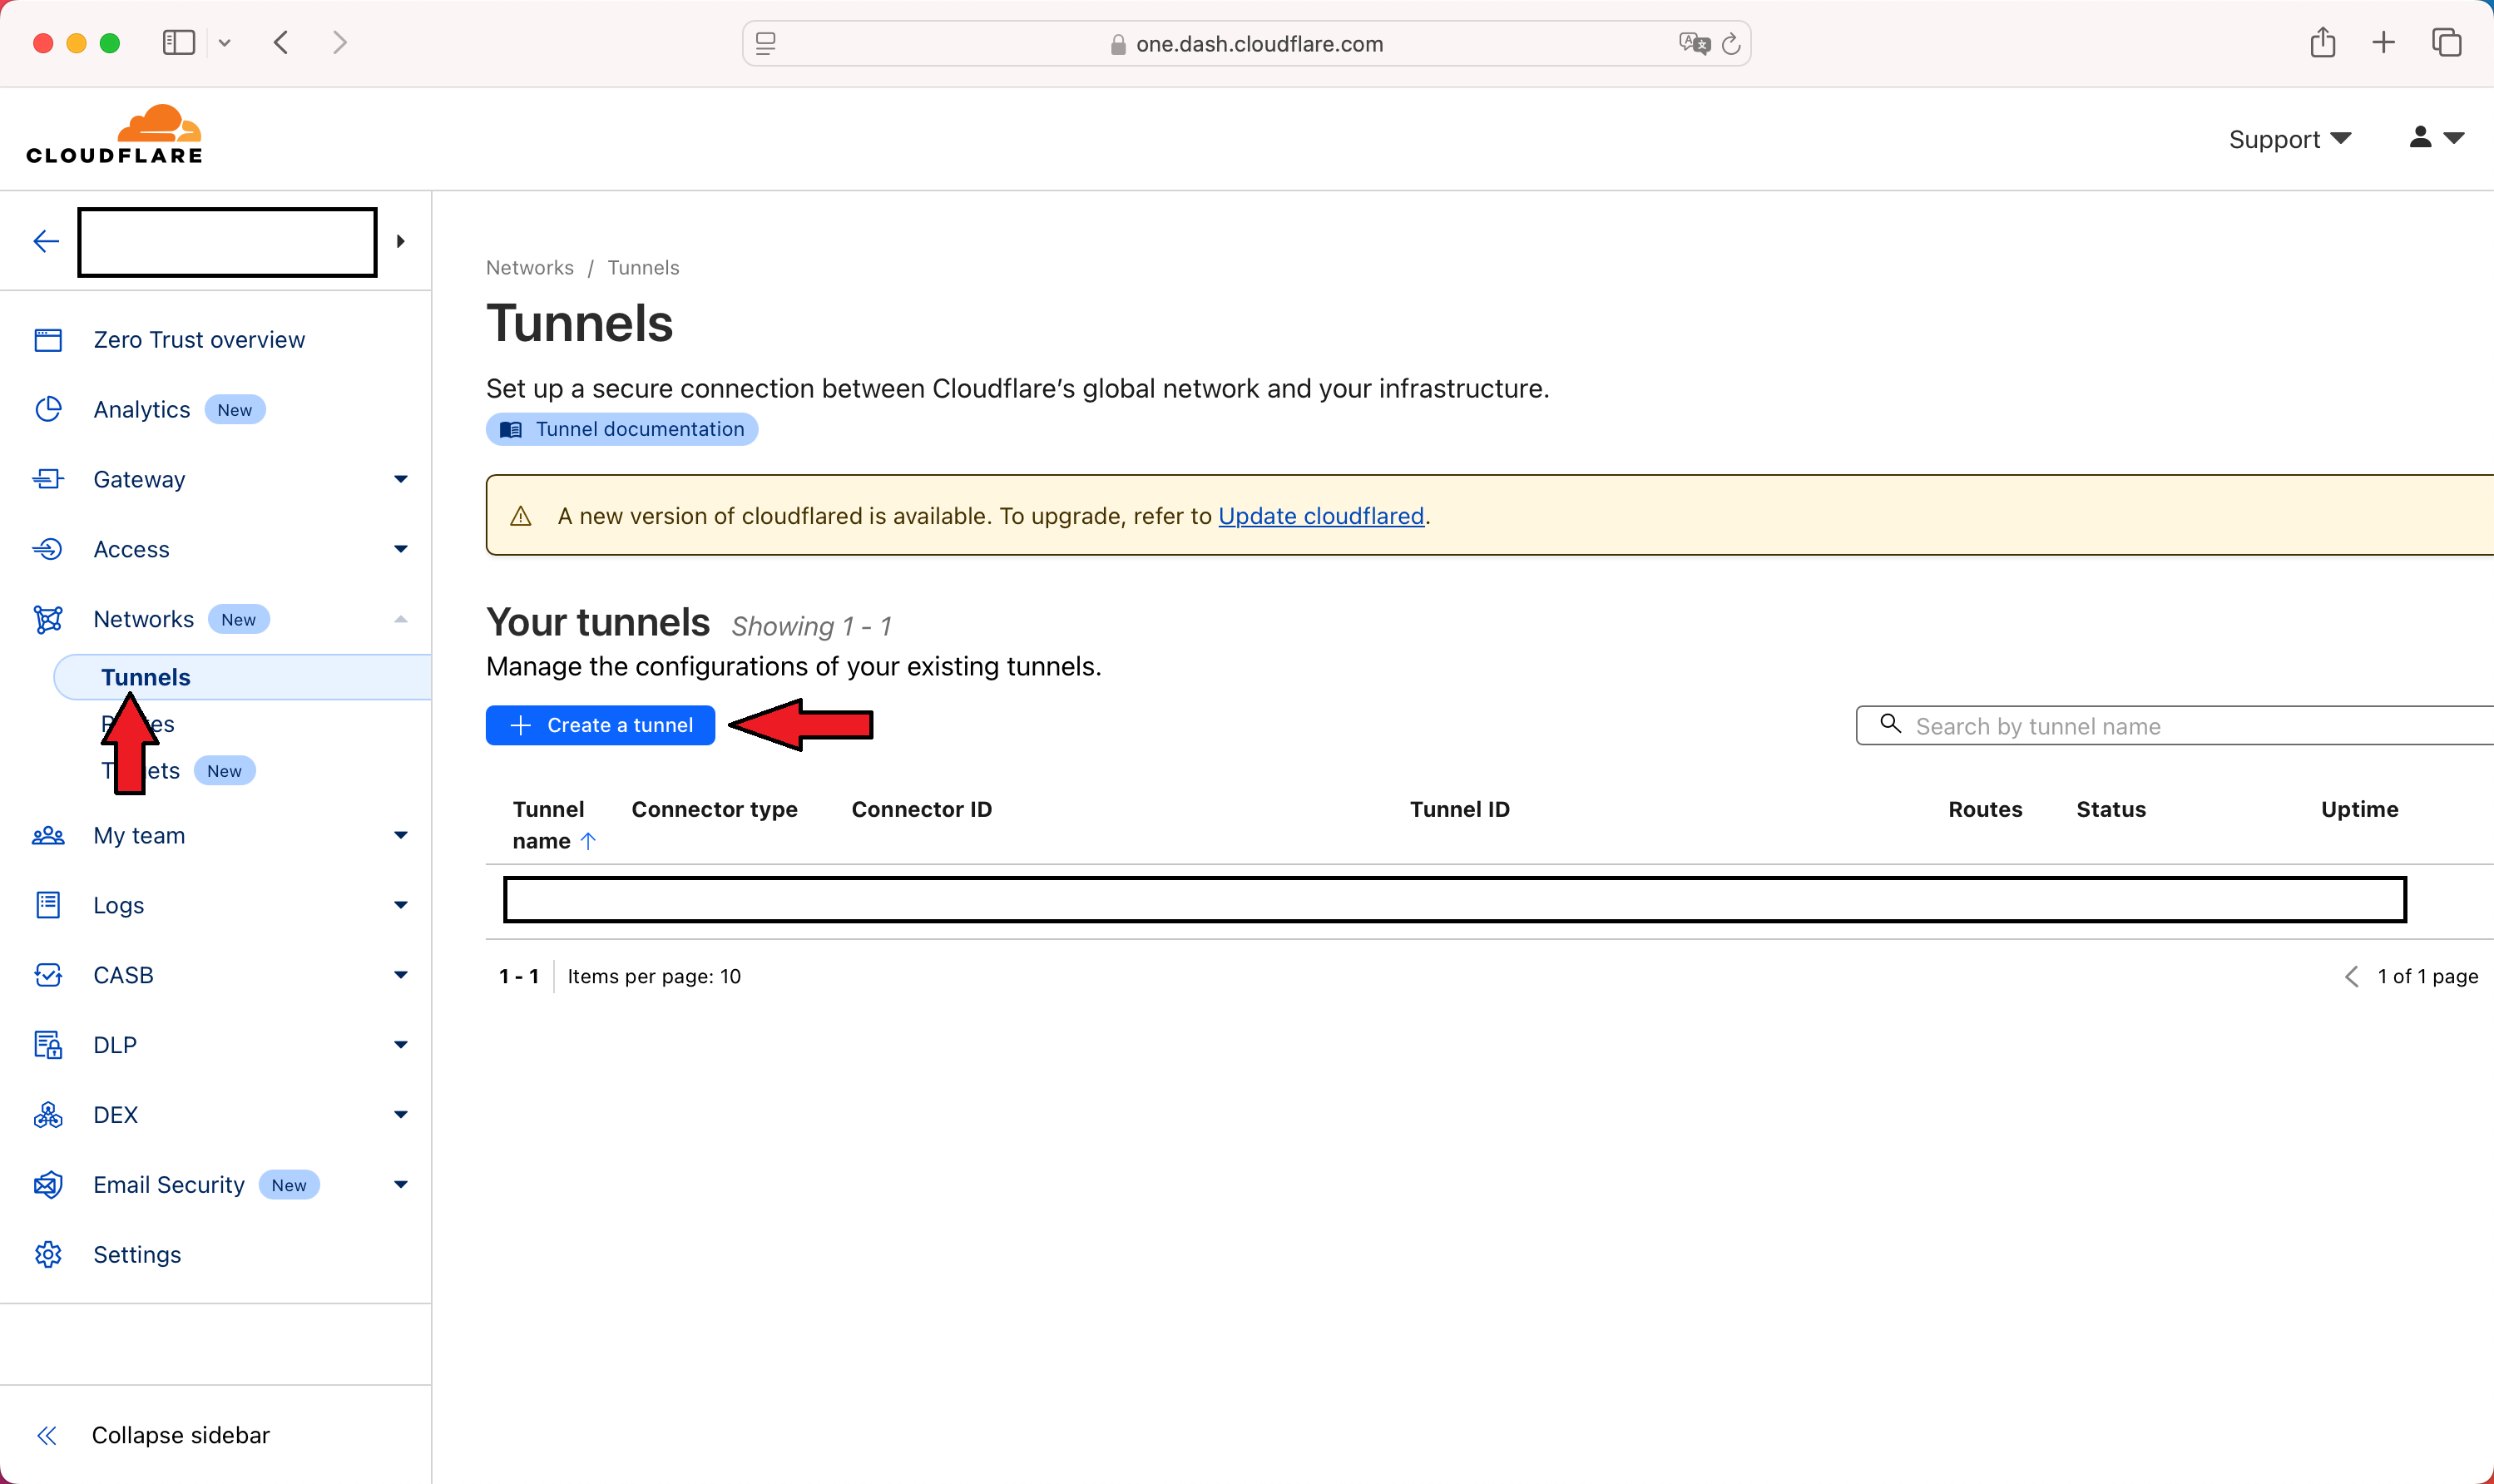Select Tunnels in the Networks submenu
Viewport: 2494px width, 1484px height.
[146, 678]
